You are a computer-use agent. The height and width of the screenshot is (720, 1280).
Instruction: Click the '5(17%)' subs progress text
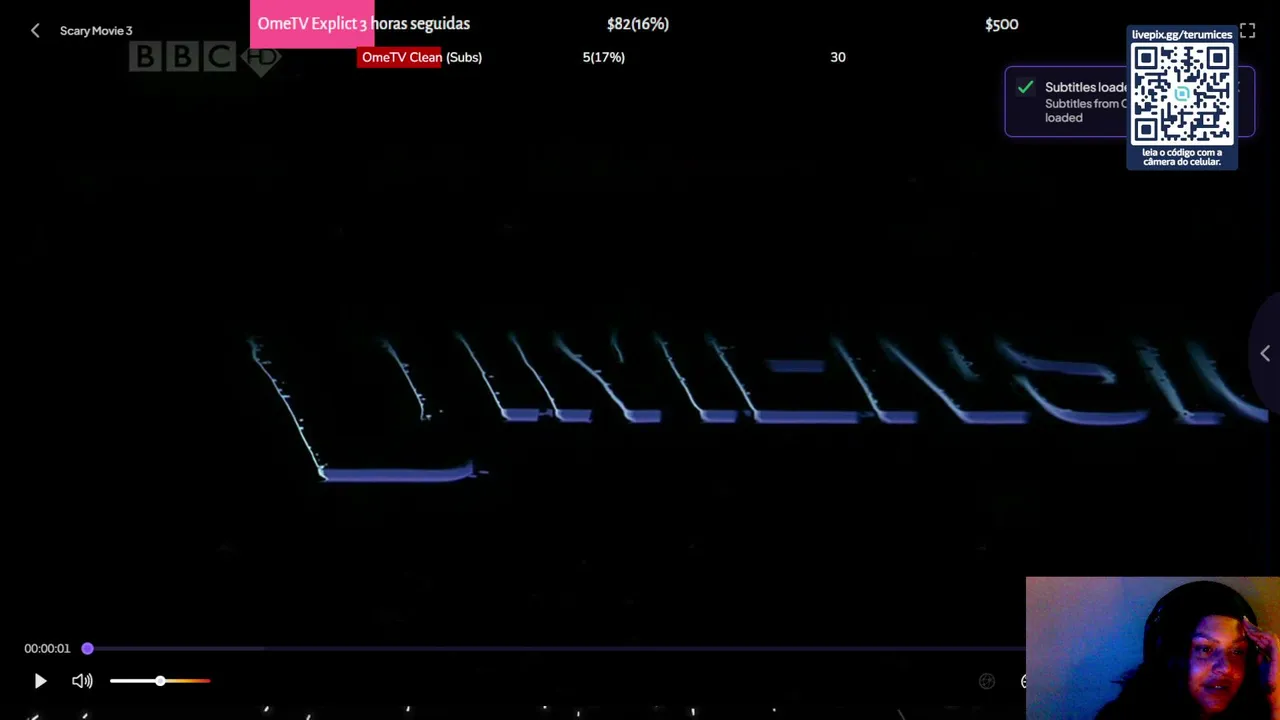coord(604,57)
